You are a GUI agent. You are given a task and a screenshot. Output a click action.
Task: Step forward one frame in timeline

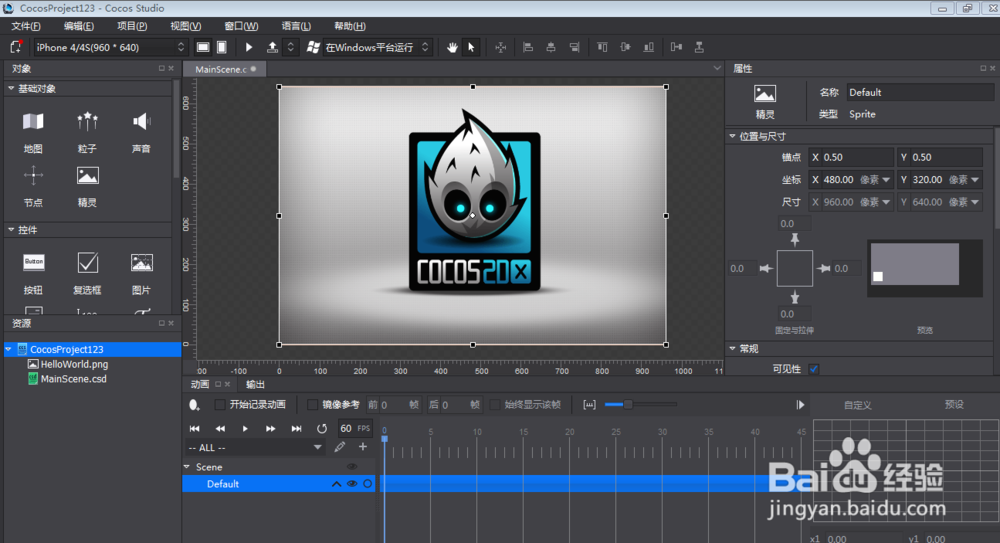[270, 429]
